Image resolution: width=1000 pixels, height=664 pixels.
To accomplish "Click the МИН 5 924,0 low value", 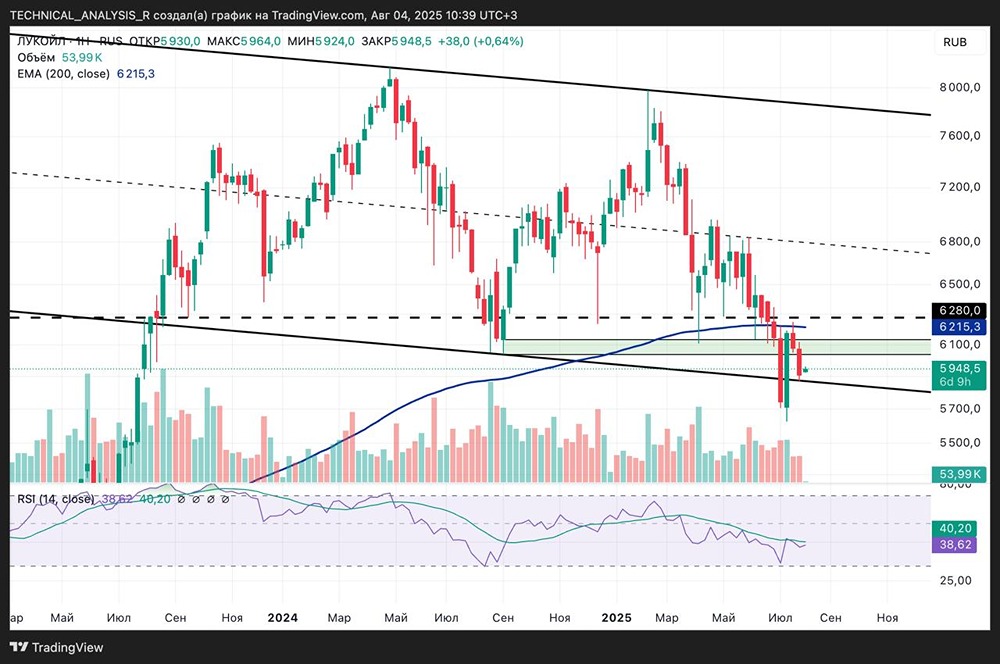I will click(321, 41).
